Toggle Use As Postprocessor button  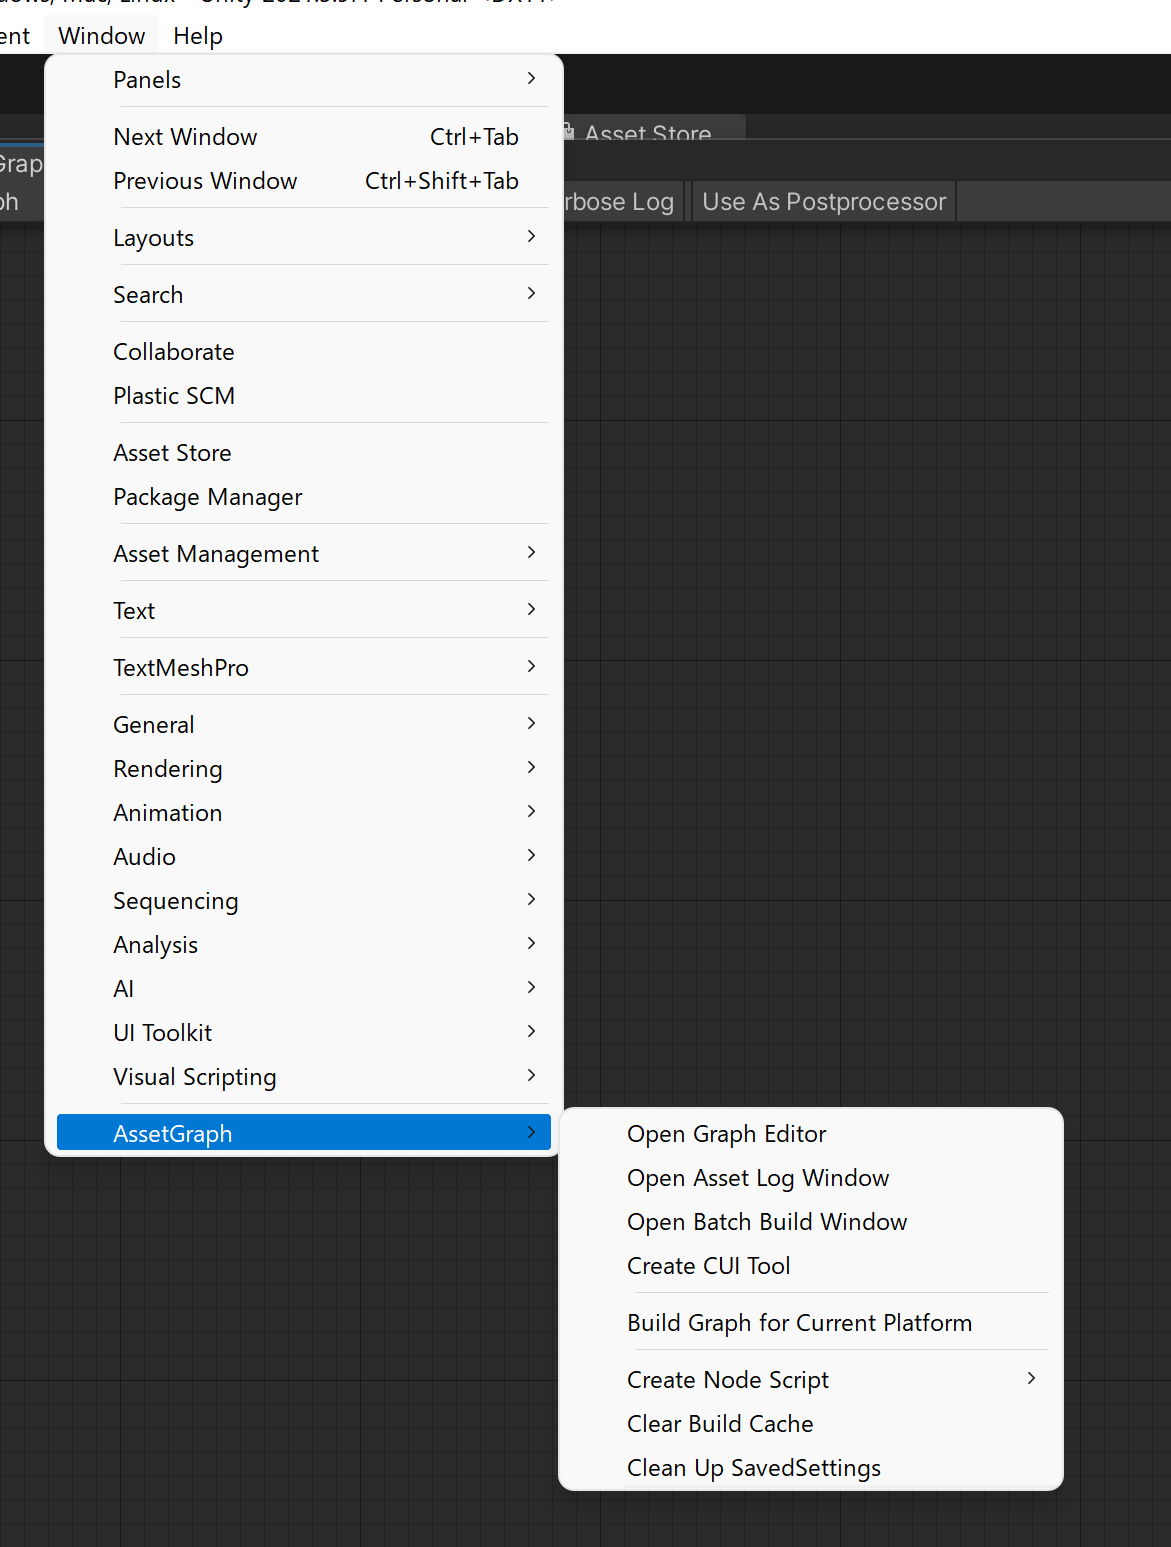coord(824,202)
